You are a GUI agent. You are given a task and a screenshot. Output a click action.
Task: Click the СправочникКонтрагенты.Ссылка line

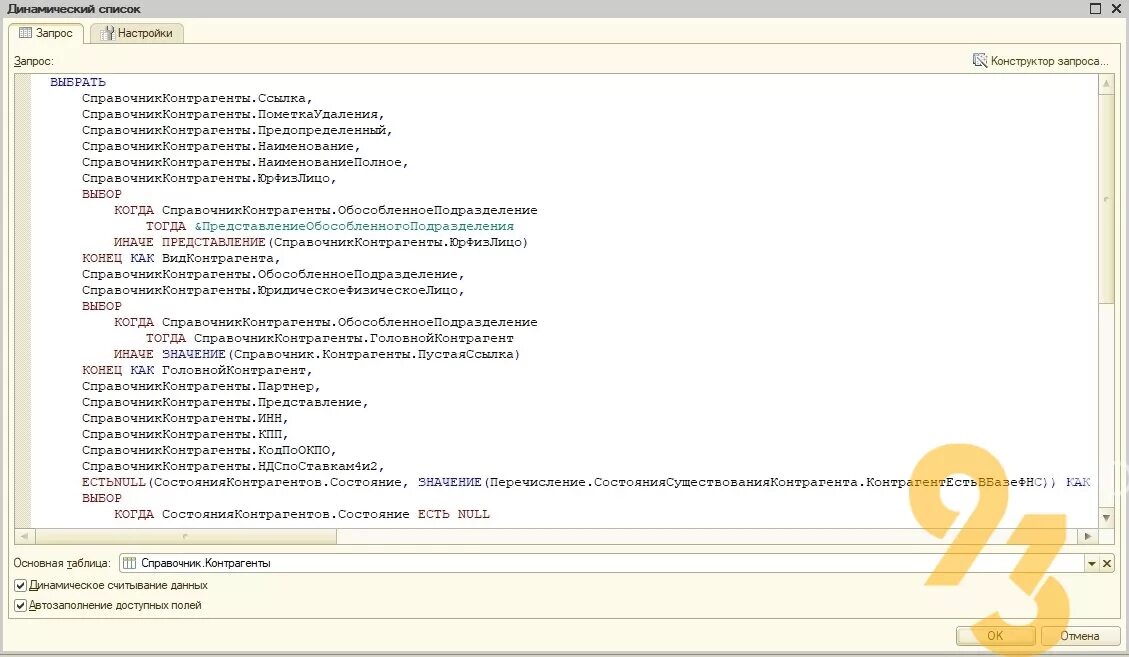(x=197, y=98)
